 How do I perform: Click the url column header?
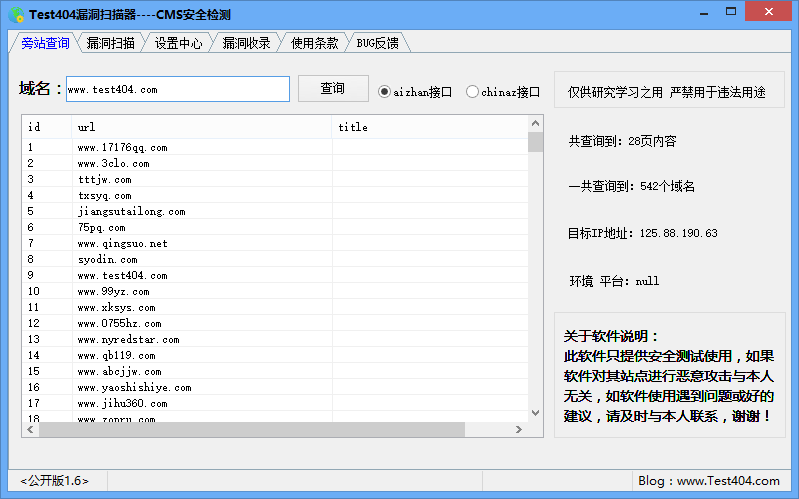[x=200, y=127]
